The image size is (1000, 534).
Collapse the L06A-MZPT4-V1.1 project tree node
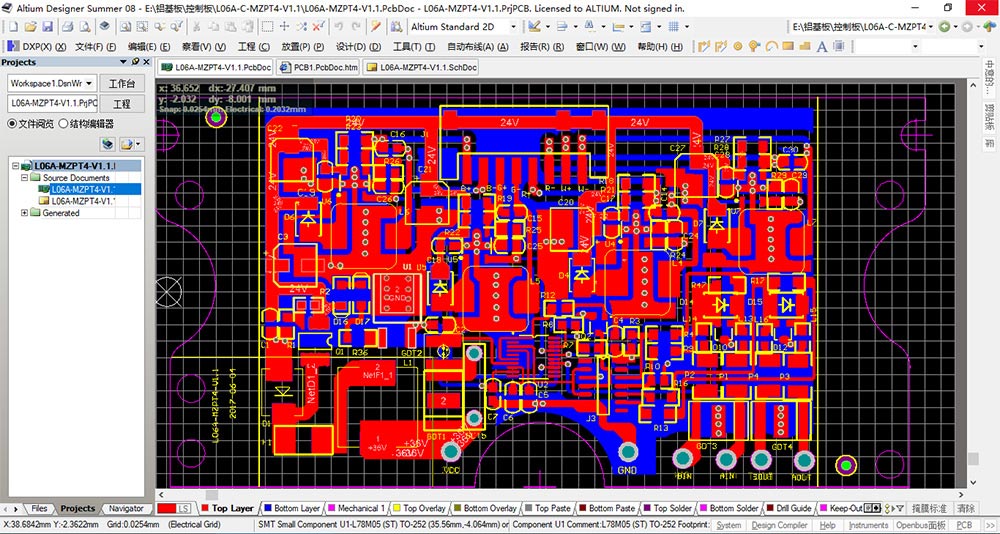15,166
